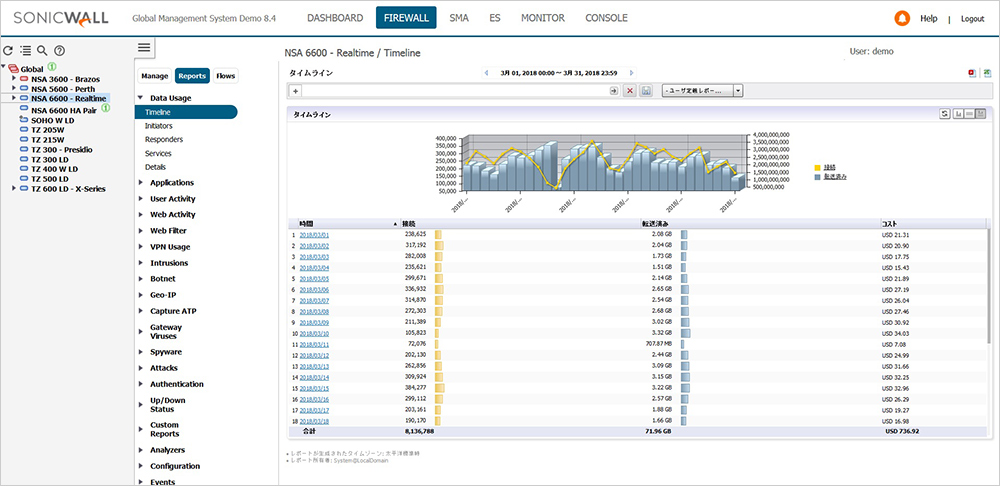This screenshot has width=1000, height=486.
Task: Click the go arrow in filter bar
Action: tap(614, 91)
